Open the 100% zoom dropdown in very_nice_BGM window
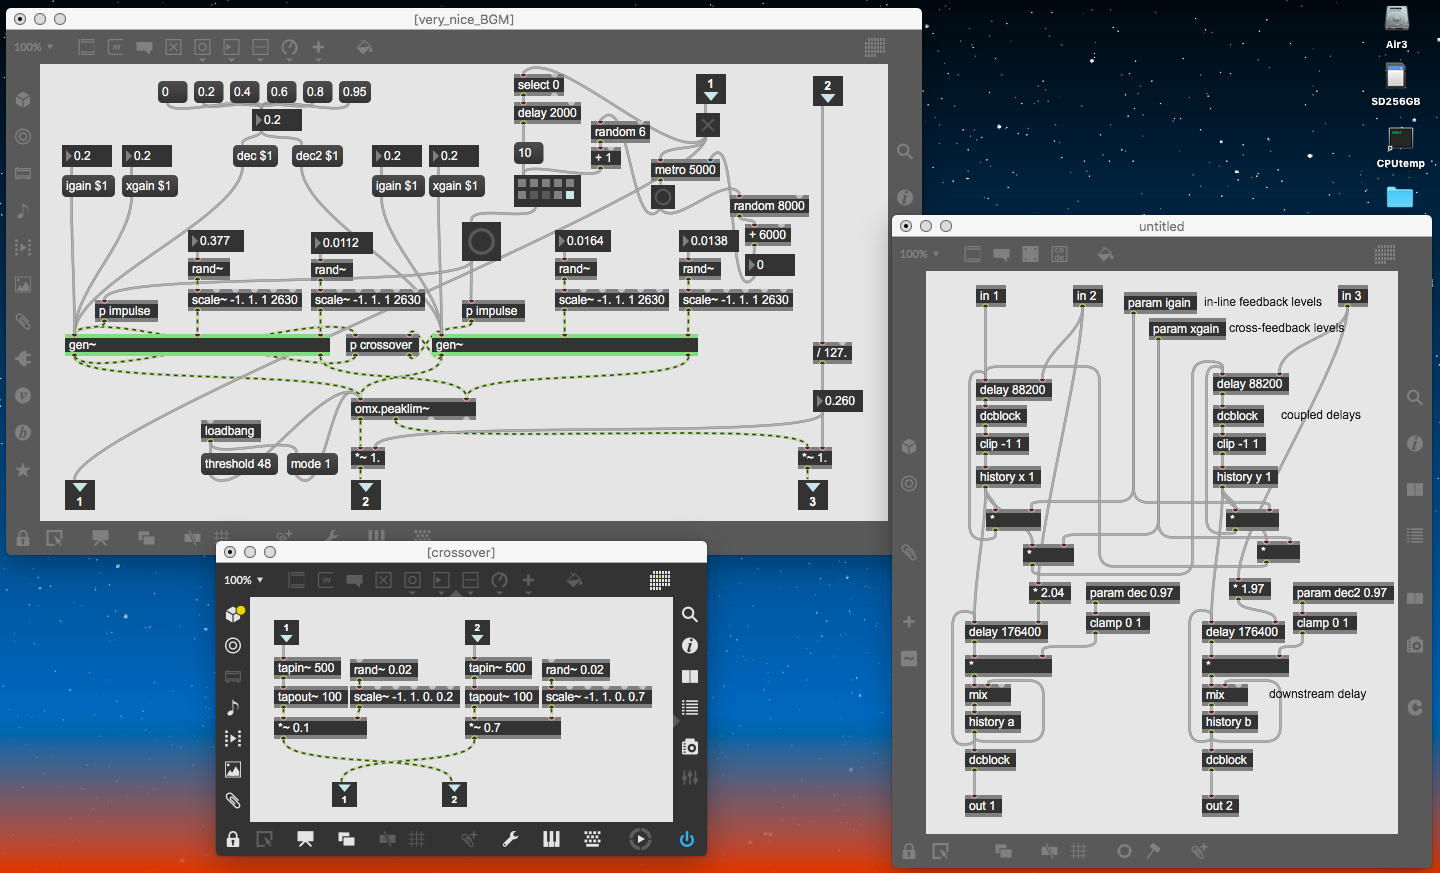This screenshot has width=1440, height=873. coord(34,47)
